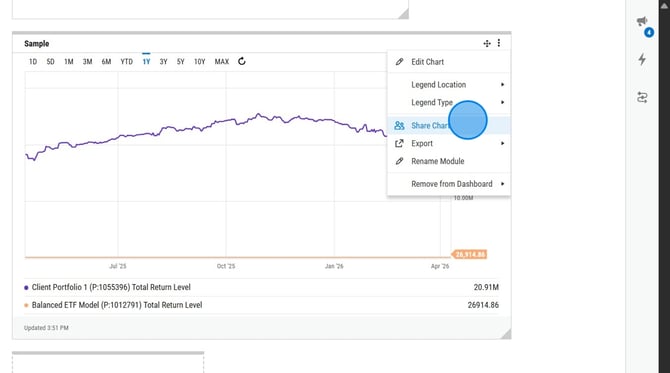Click the Updated 3:51 PM timestamp
The image size is (670, 373).
pos(46,328)
